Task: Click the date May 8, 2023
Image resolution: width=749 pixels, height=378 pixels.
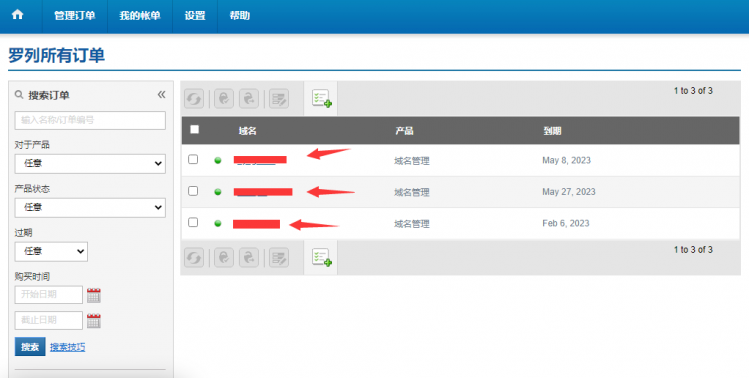Action: click(567, 161)
